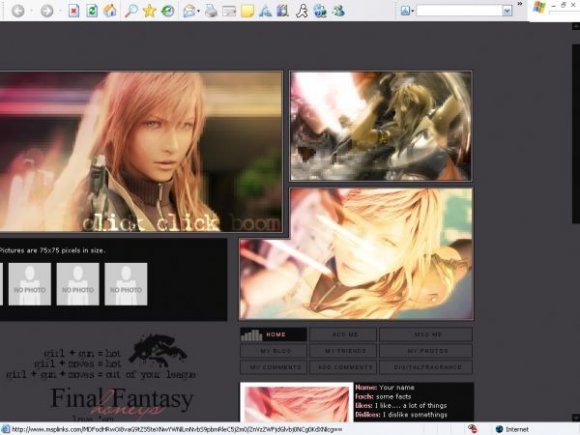Visit the DIGITALFRAGRANCE link button
This screenshot has height=435, width=580.
426,367
